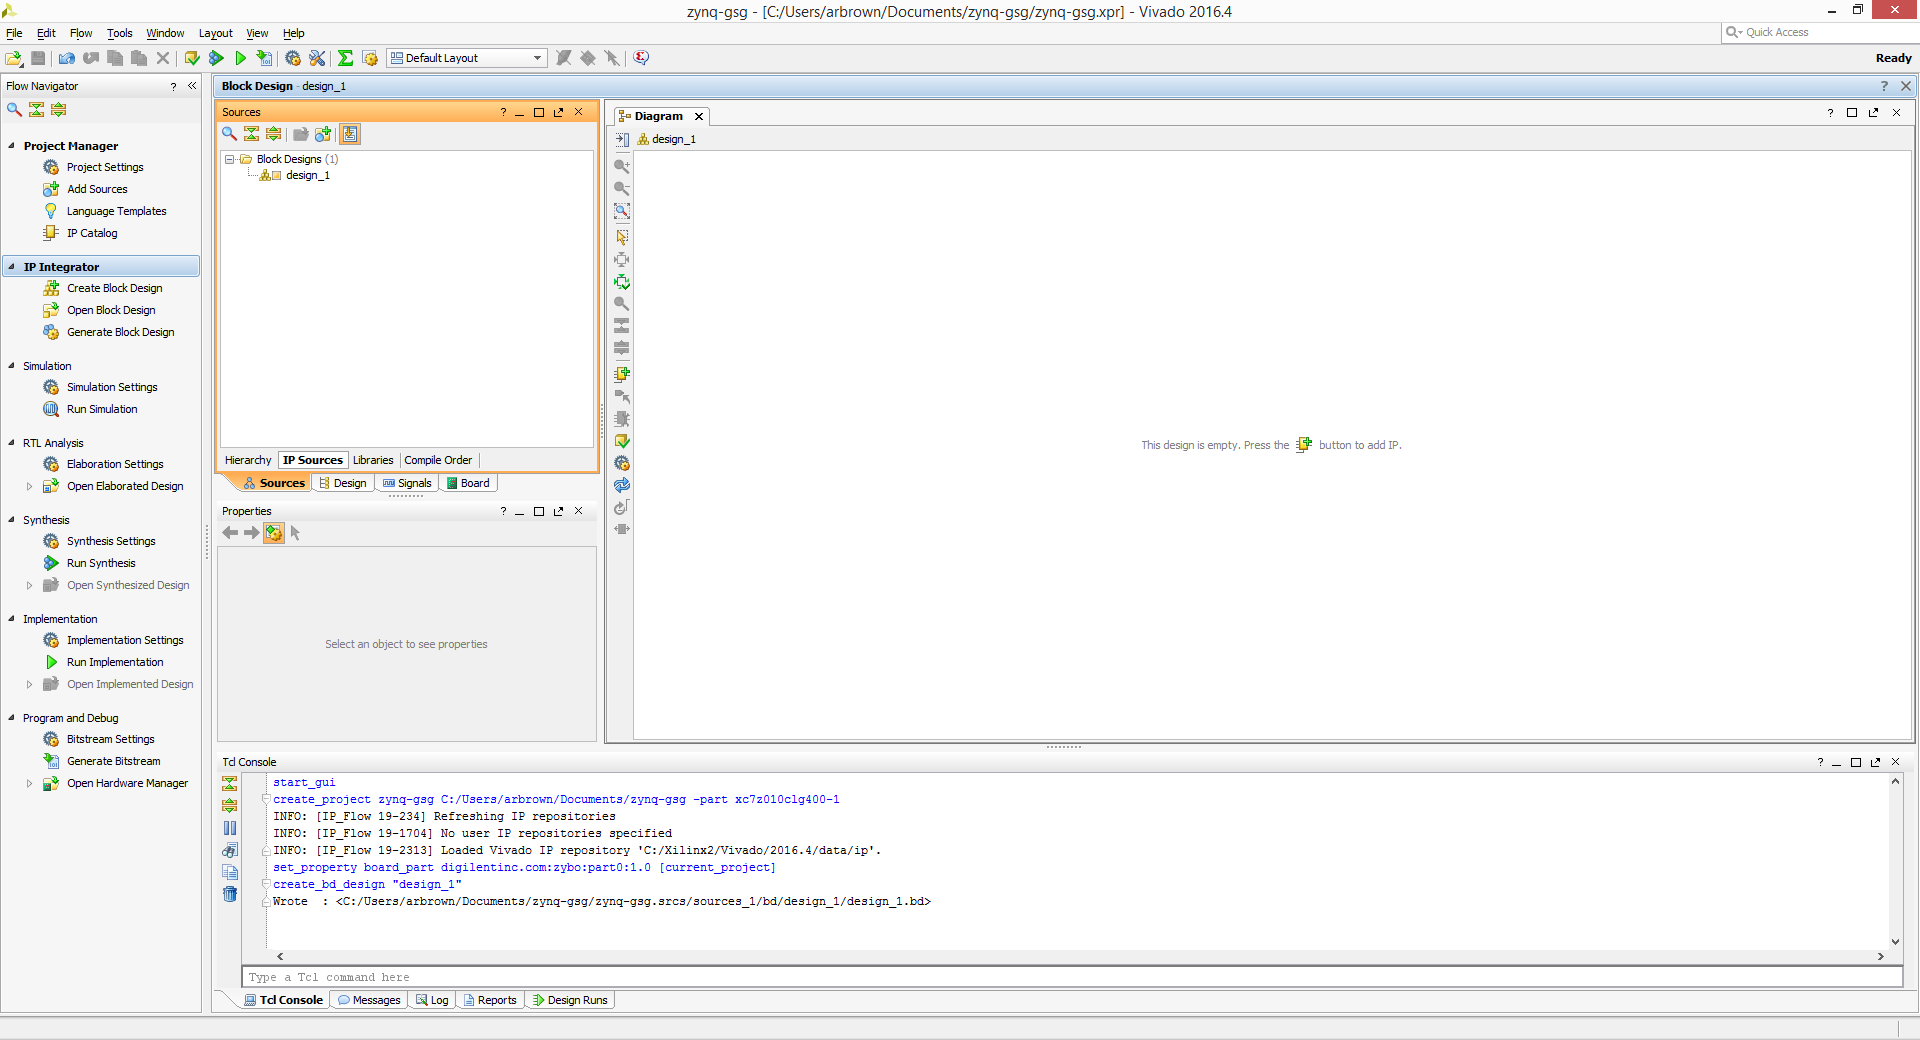This screenshot has height=1040, width=1920.
Task: Save the project using the toolbar disk icon
Action: pyautogui.click(x=38, y=58)
